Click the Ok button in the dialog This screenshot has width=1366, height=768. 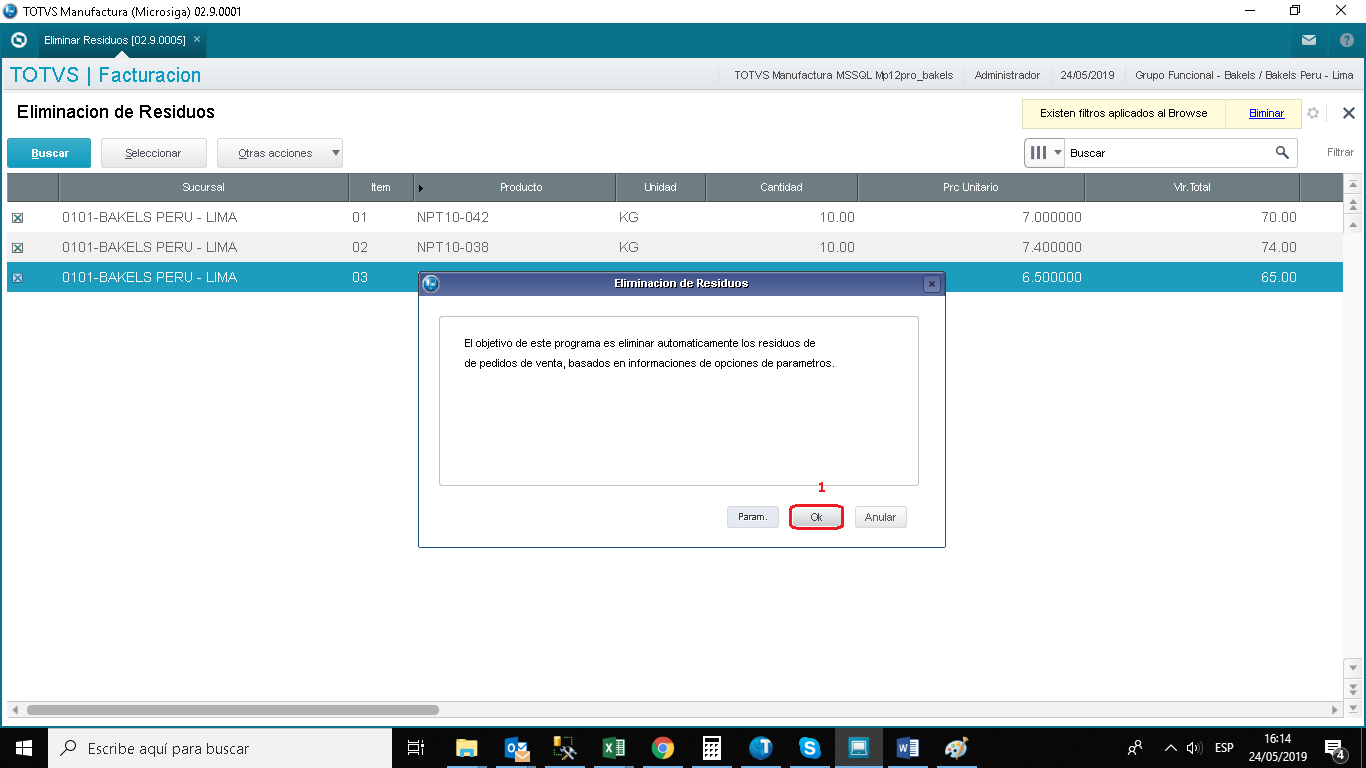click(x=816, y=517)
